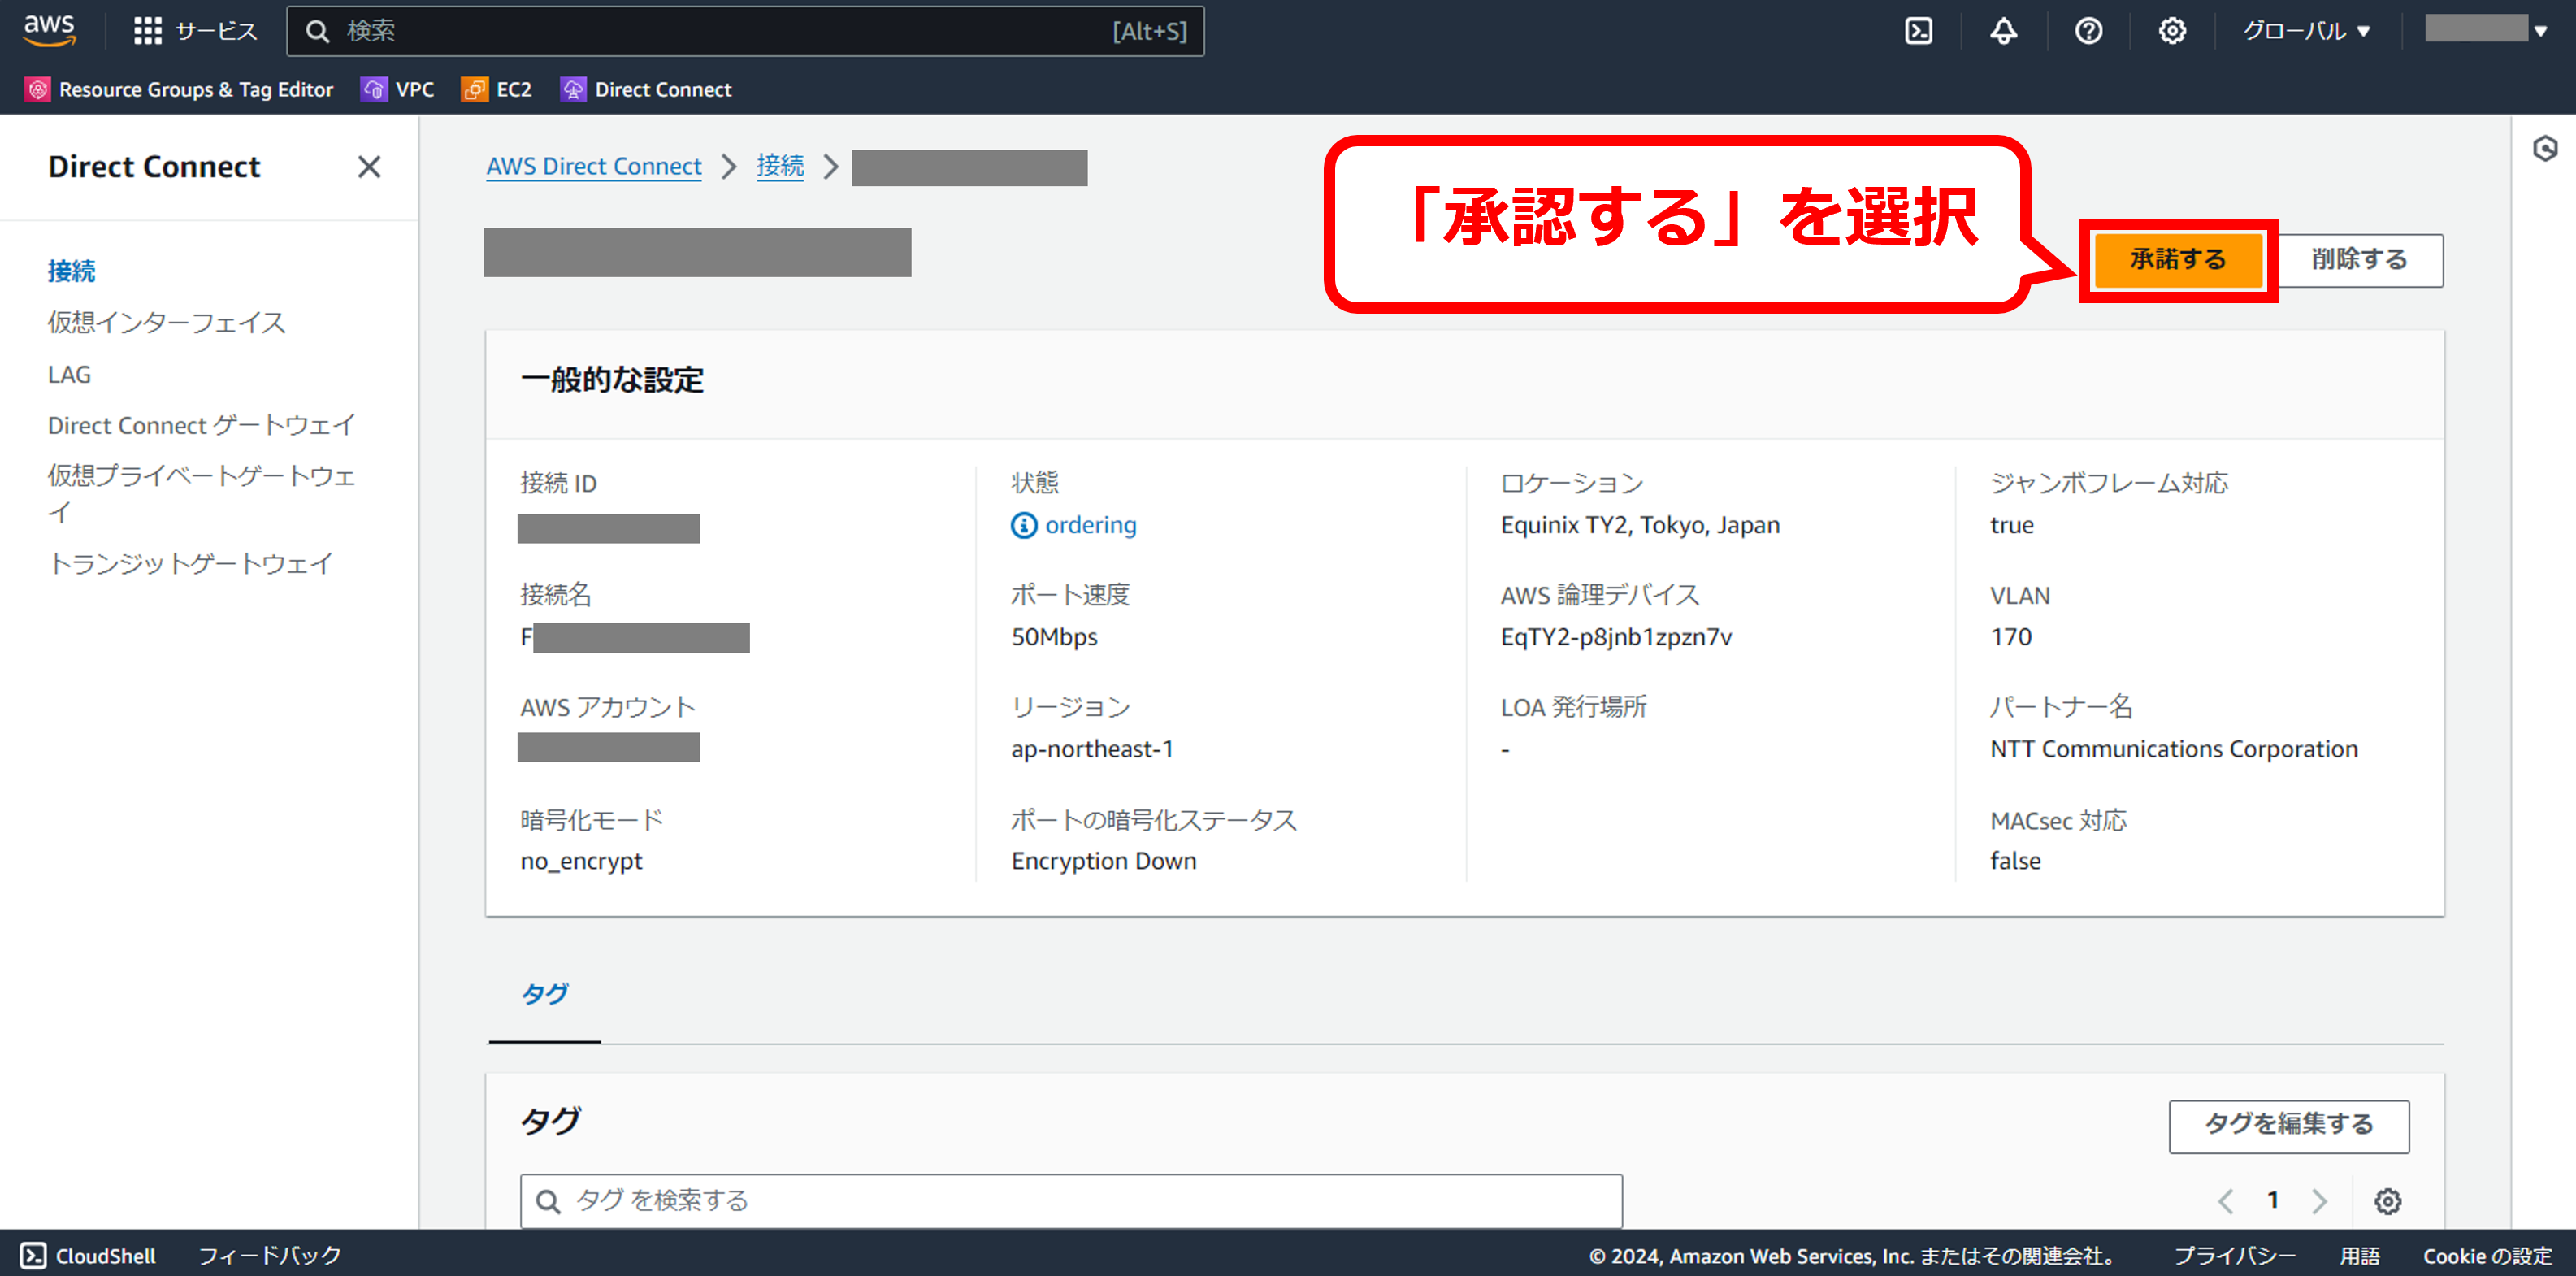This screenshot has width=2576, height=1276.
Task: Click the 承諾する button
Action: pos(2177,259)
